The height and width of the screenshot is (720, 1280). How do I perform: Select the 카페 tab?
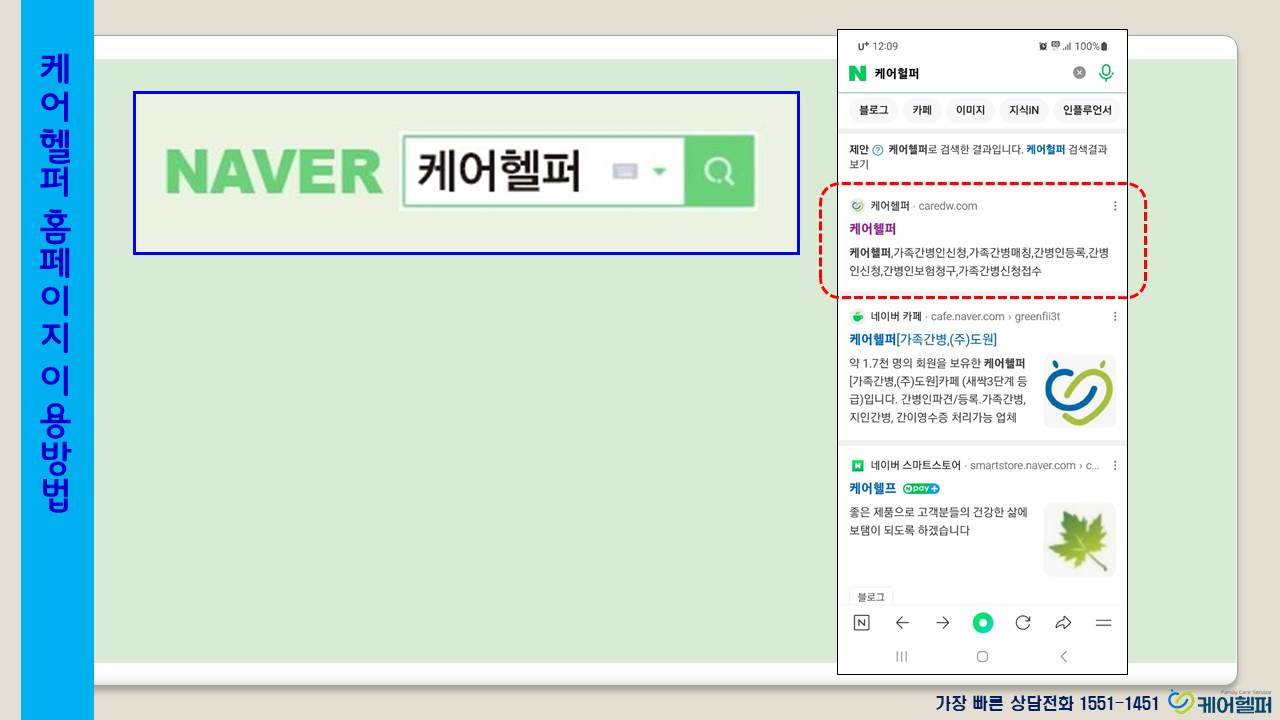[x=922, y=110]
